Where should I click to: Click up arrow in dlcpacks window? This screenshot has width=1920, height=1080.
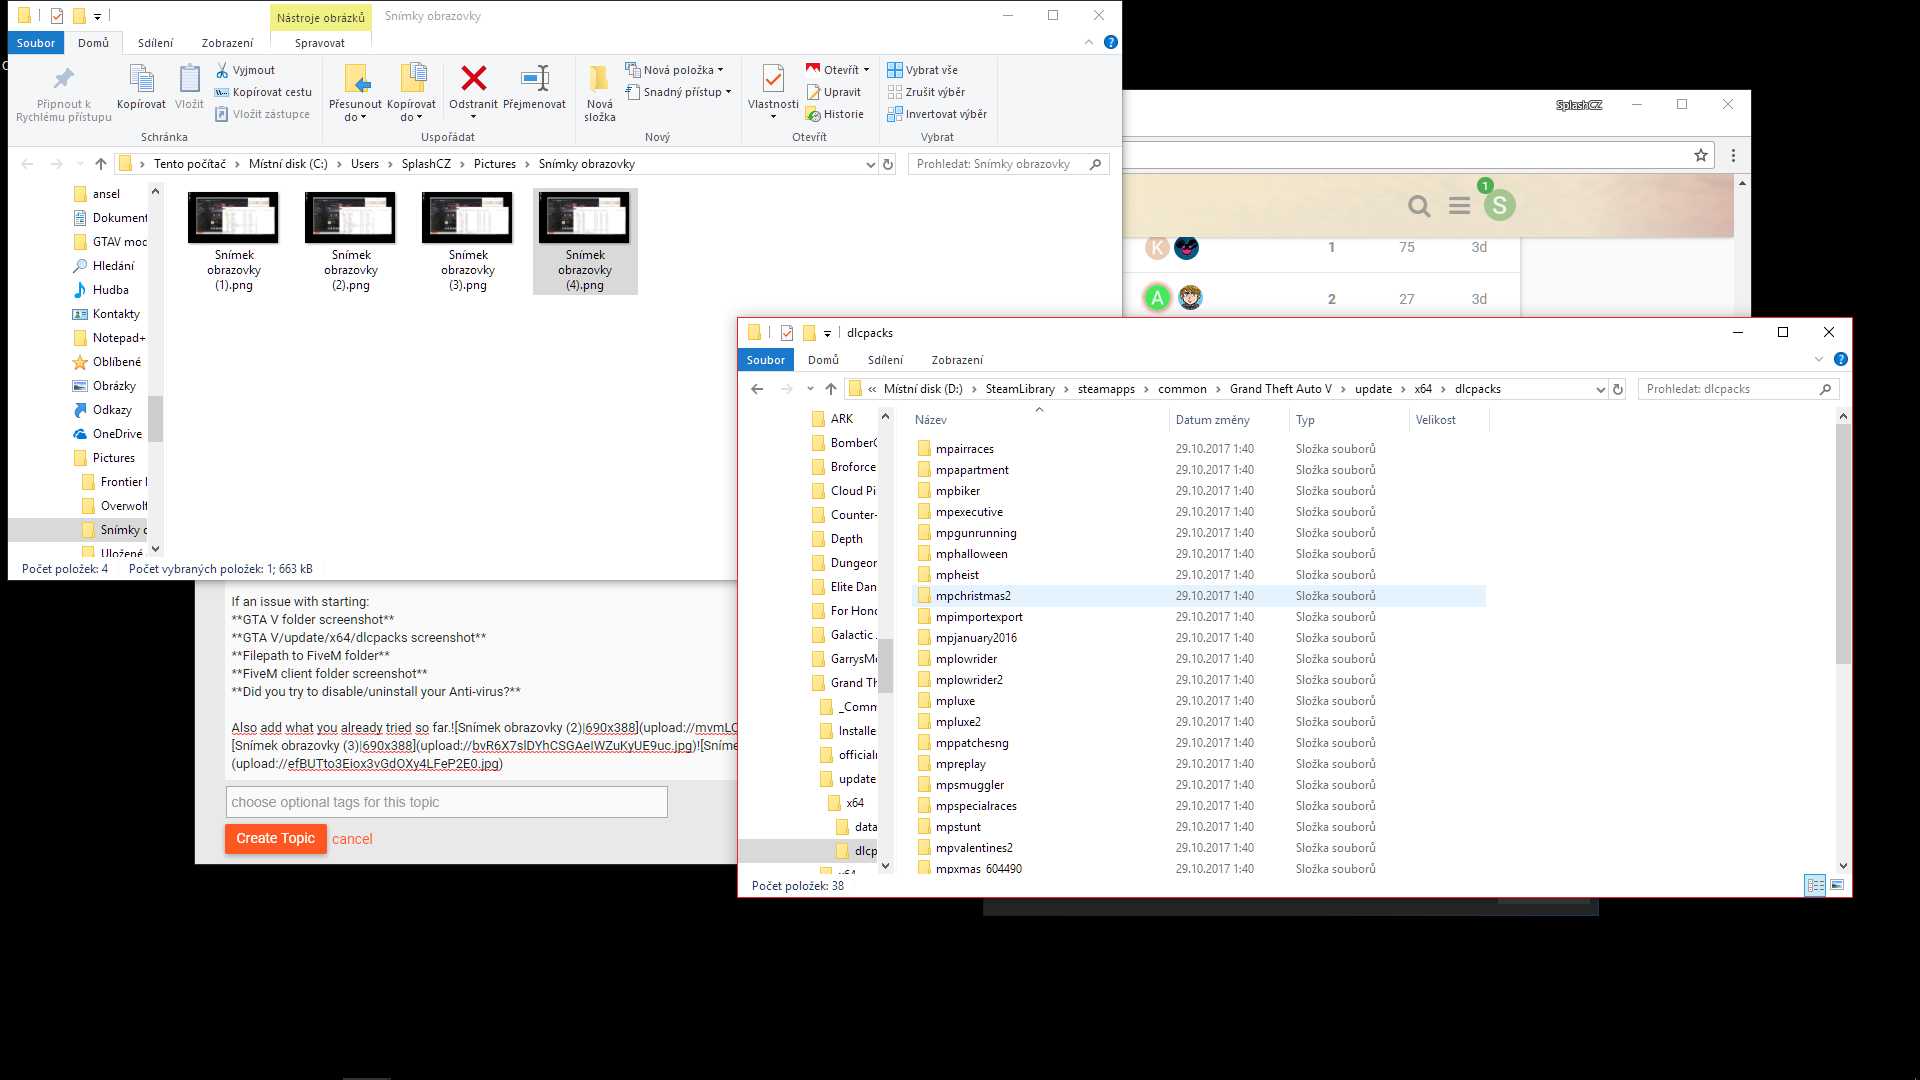pos(831,389)
